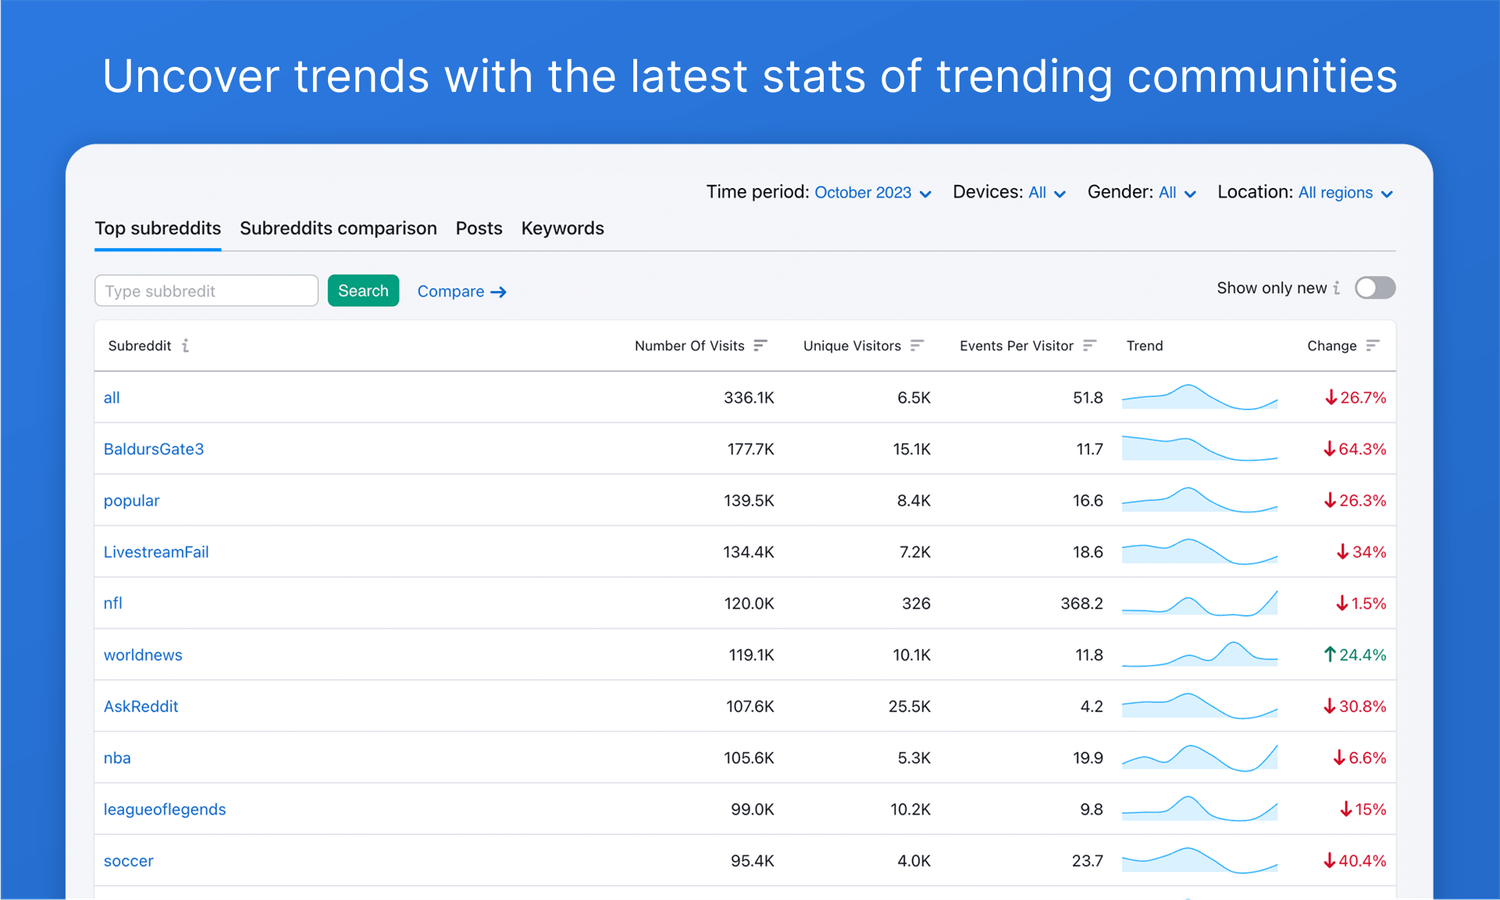Viewport: 1500px width, 900px height.
Task: Sort by Unique Visitors icon
Action: [917, 346]
